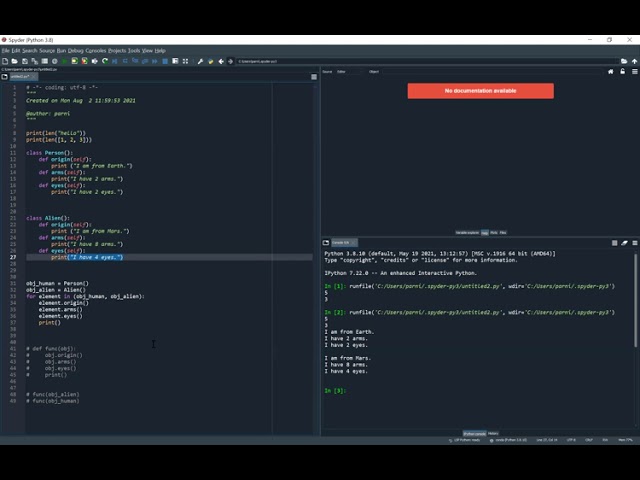Image resolution: width=640 pixels, height=480 pixels.
Task: Browse tabs icon in editor pane
Action: tap(4, 77)
